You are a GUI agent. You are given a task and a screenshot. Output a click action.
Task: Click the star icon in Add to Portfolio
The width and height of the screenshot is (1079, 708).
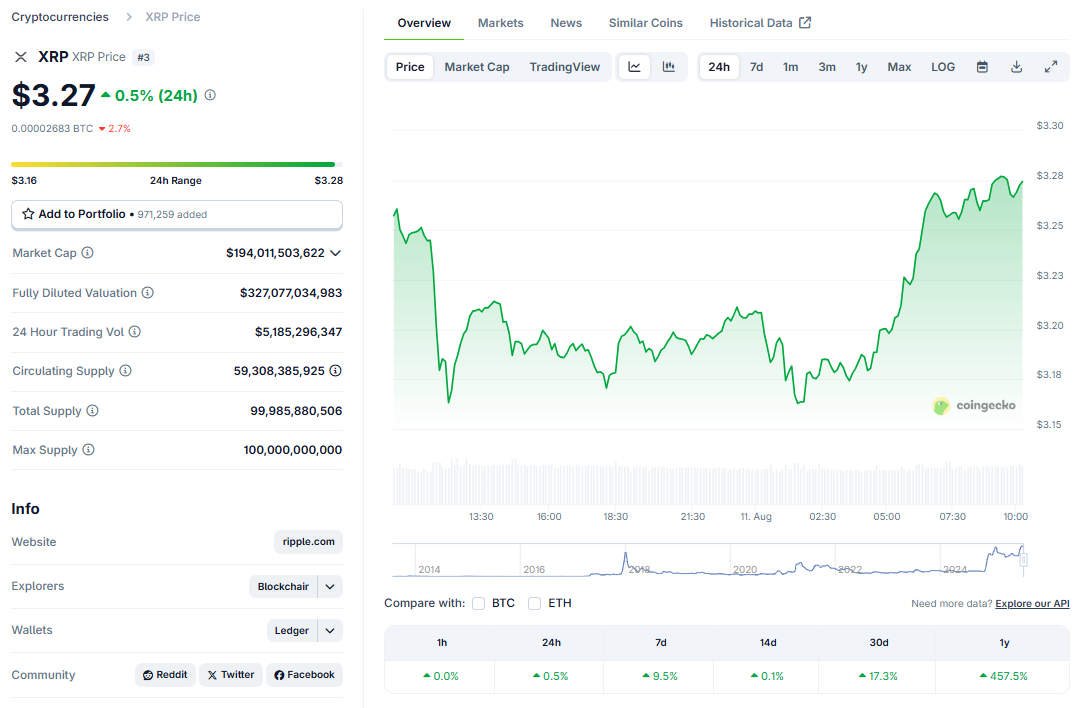28,214
